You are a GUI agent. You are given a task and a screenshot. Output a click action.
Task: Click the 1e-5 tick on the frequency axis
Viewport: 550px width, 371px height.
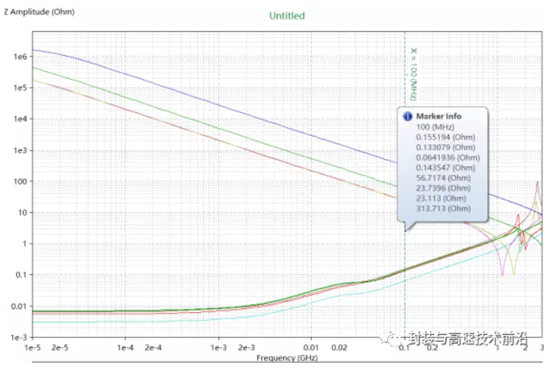pos(32,348)
